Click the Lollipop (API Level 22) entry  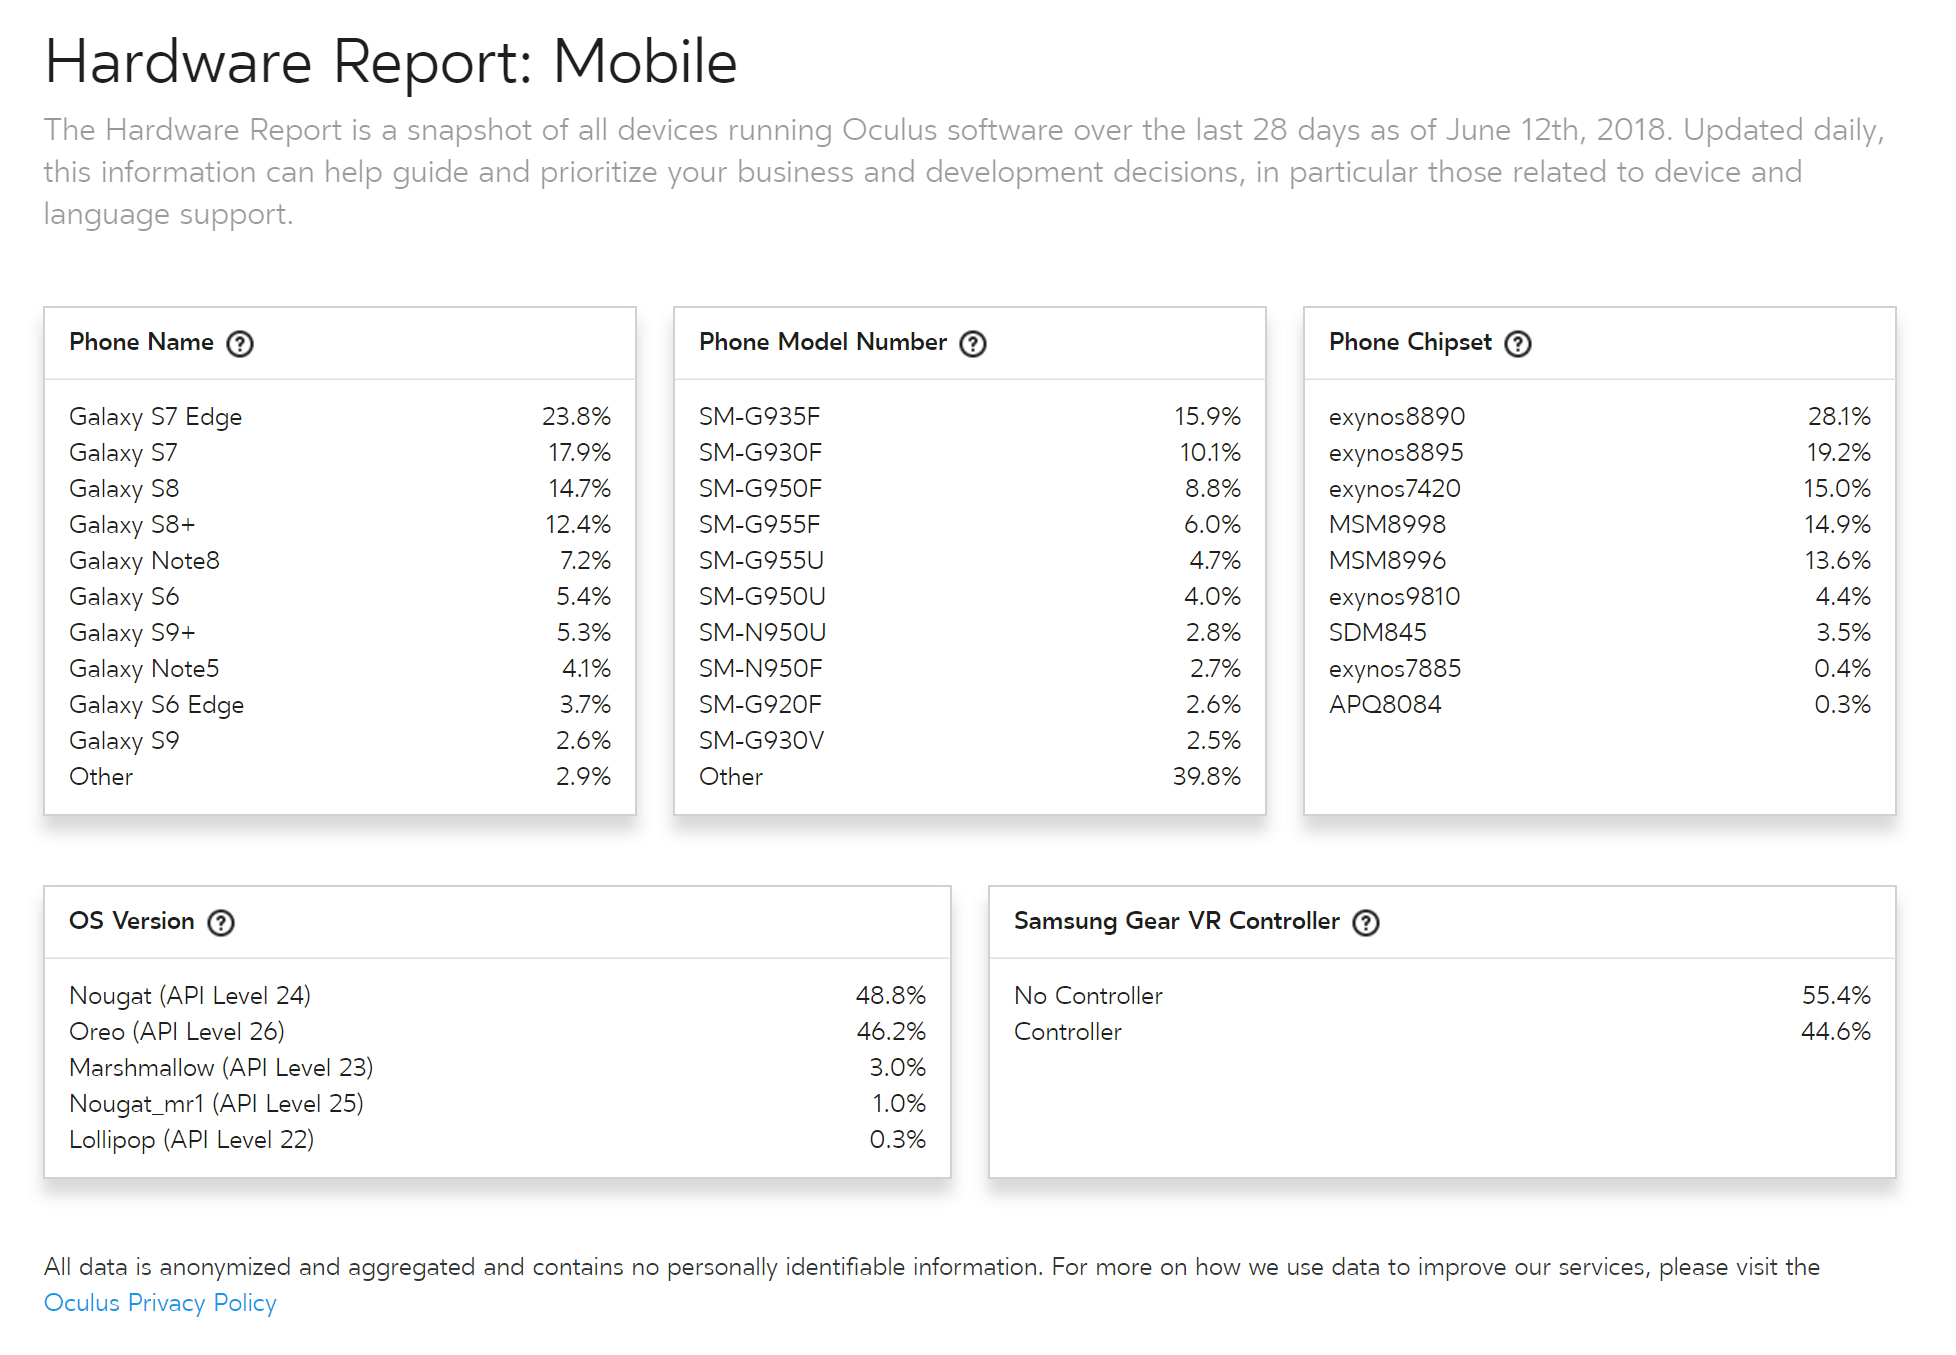click(191, 1140)
